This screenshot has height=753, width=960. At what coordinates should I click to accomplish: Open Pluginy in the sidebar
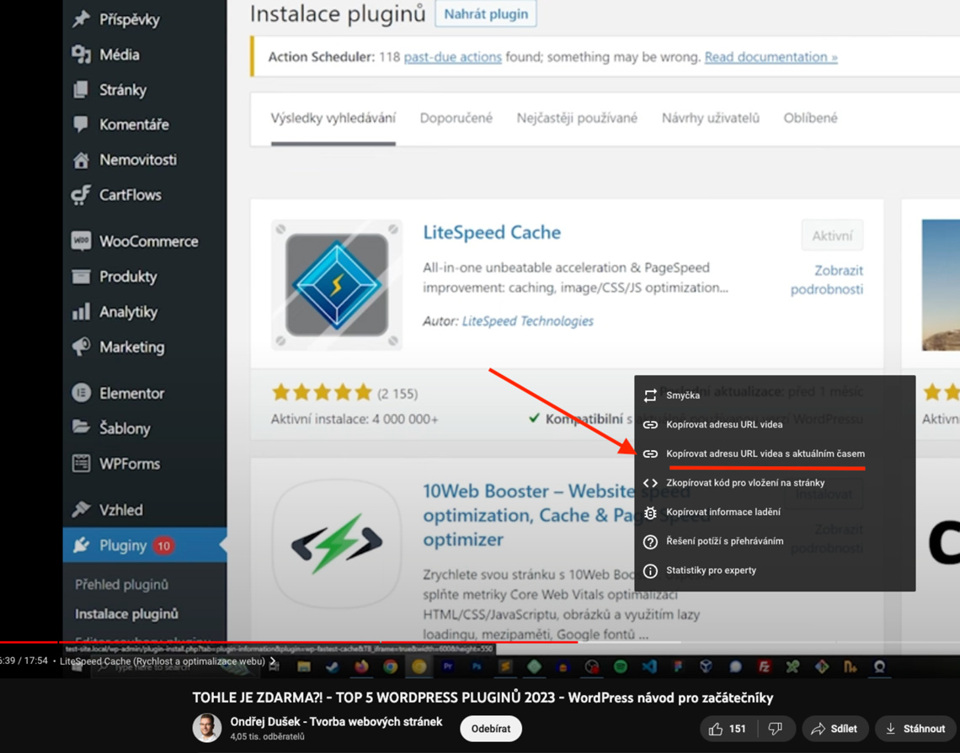(x=144, y=545)
